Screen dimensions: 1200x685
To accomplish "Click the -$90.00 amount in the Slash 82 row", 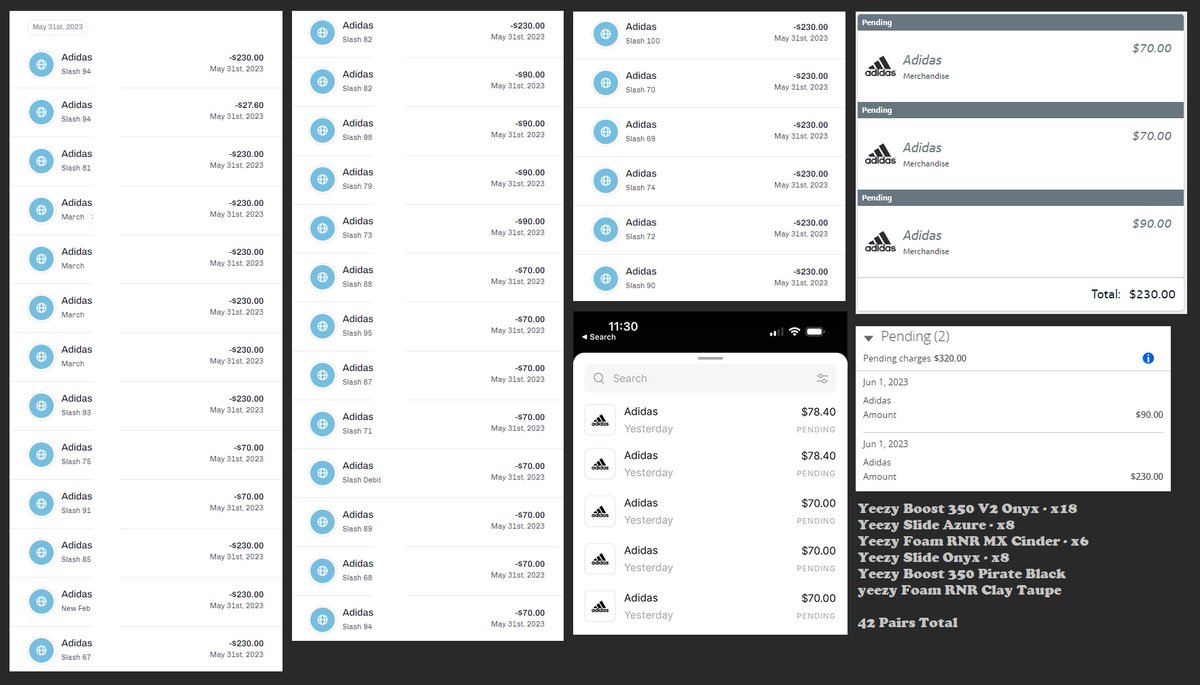I will coord(530,75).
